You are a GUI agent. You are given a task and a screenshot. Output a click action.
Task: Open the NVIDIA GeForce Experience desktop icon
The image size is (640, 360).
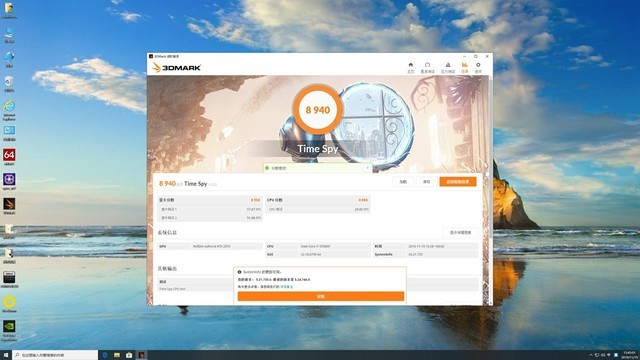(9, 330)
